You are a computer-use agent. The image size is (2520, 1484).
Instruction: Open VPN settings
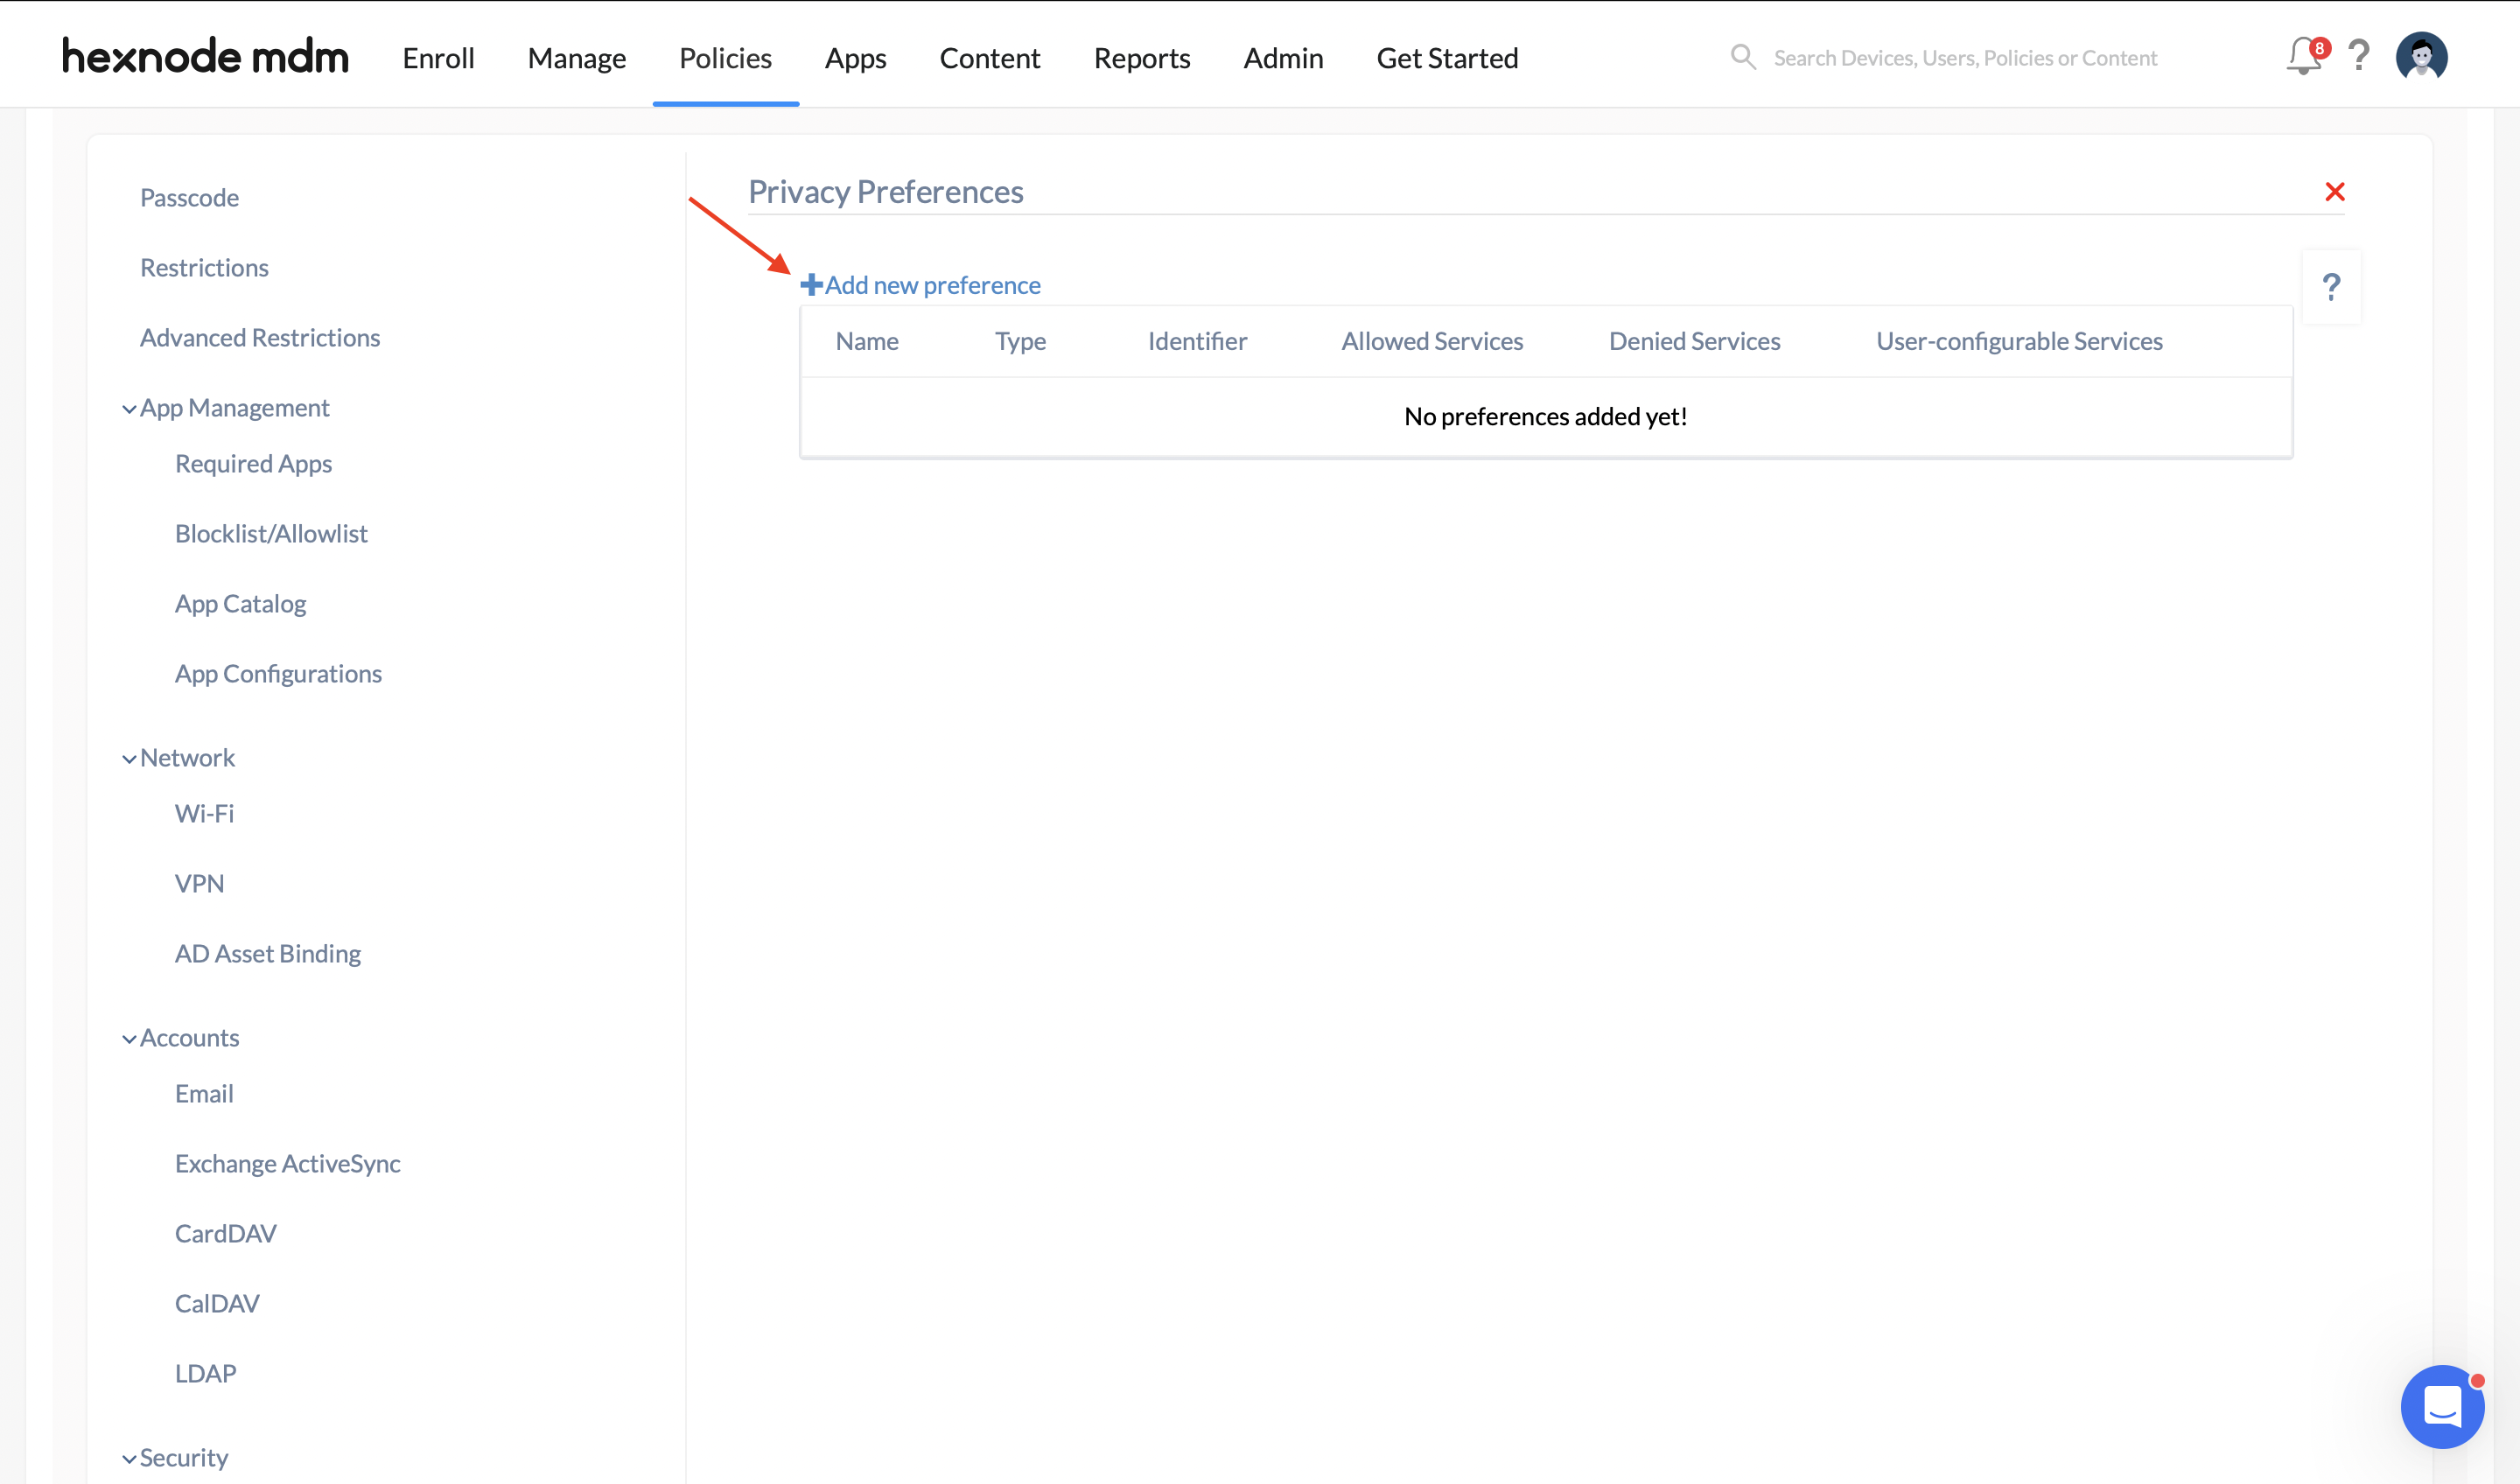199,883
